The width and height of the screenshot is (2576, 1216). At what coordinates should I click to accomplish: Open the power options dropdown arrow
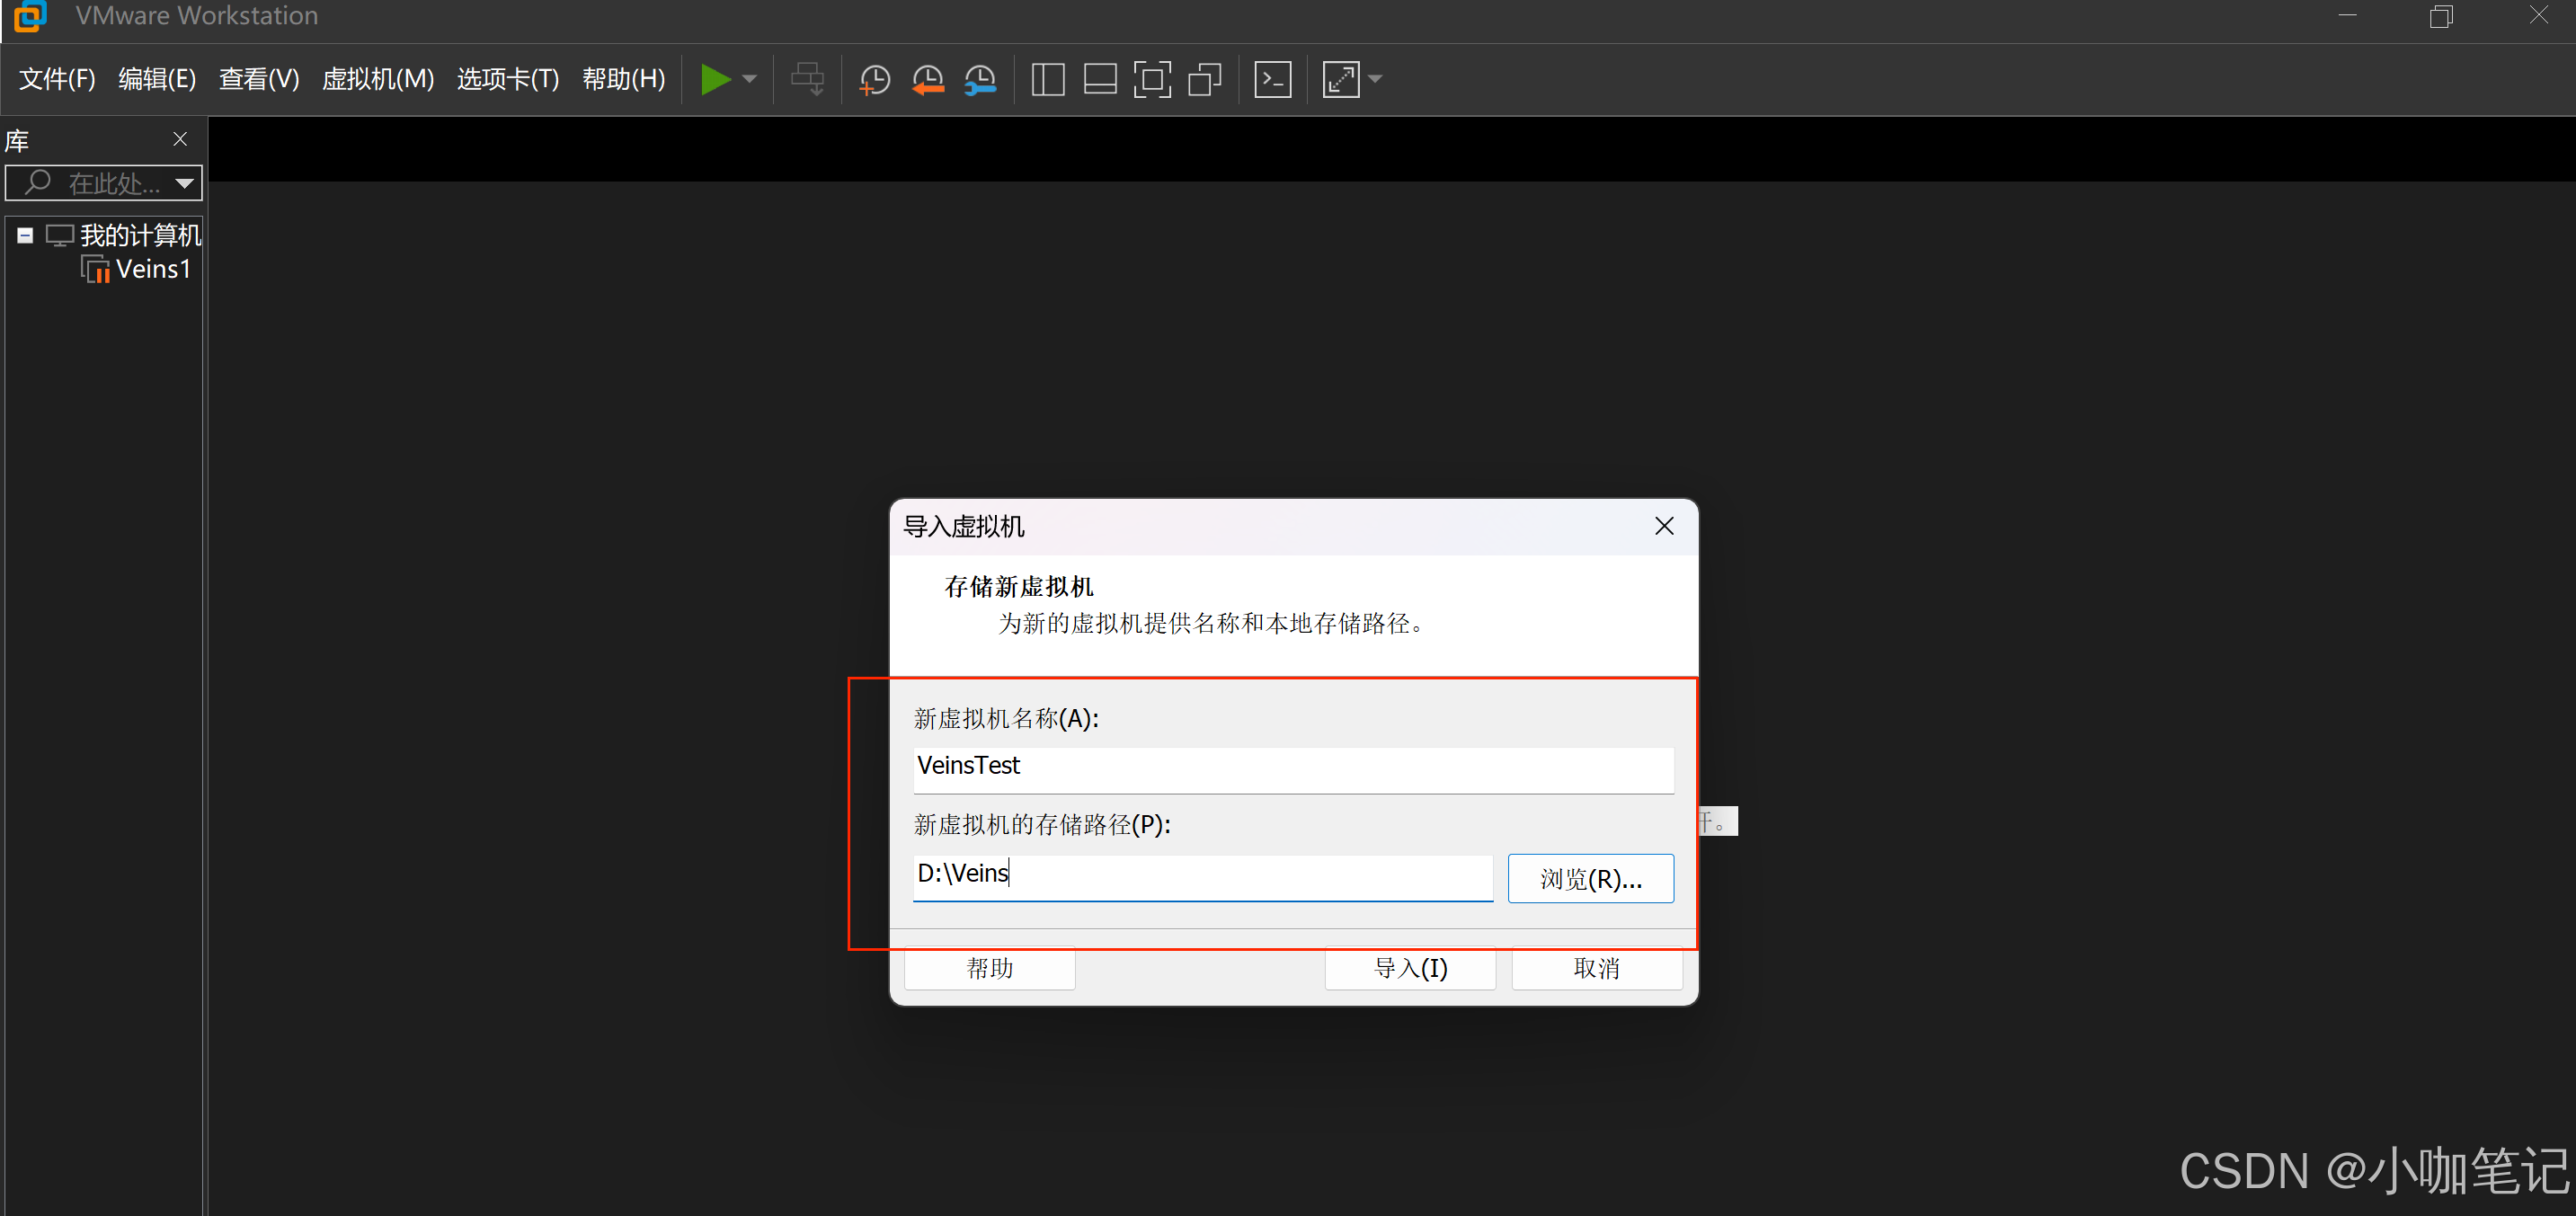749,79
